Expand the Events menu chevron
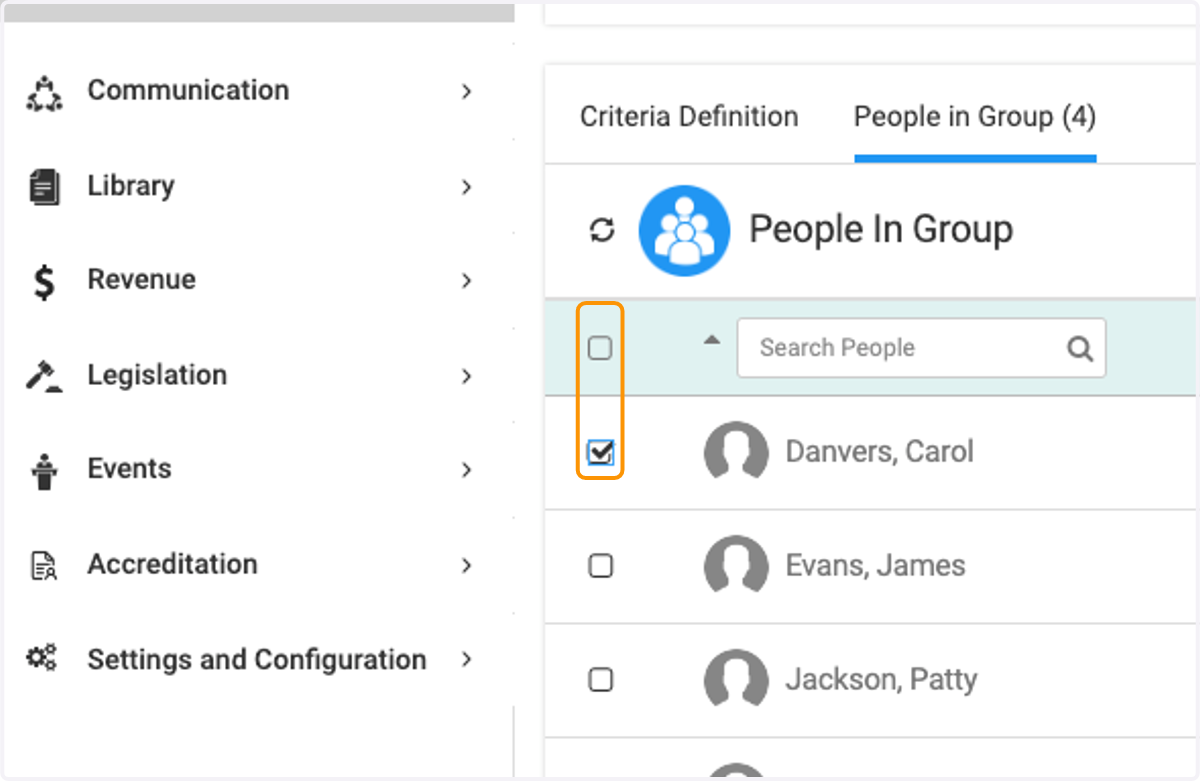The height and width of the screenshot is (781, 1200). click(x=466, y=470)
